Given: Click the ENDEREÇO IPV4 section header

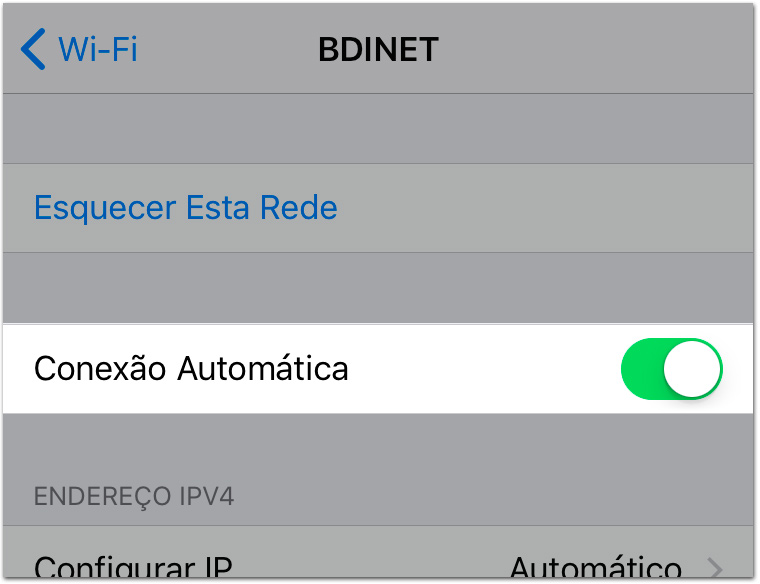Looking at the screenshot, I should pyautogui.click(x=134, y=496).
